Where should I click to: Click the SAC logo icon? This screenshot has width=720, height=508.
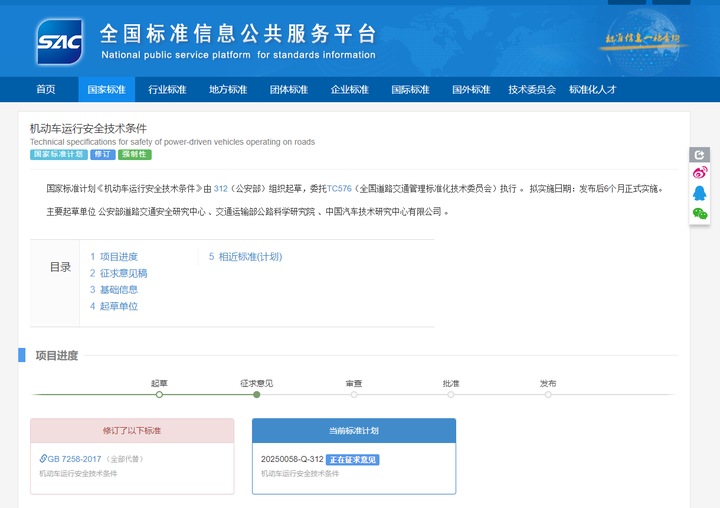[x=59, y=41]
